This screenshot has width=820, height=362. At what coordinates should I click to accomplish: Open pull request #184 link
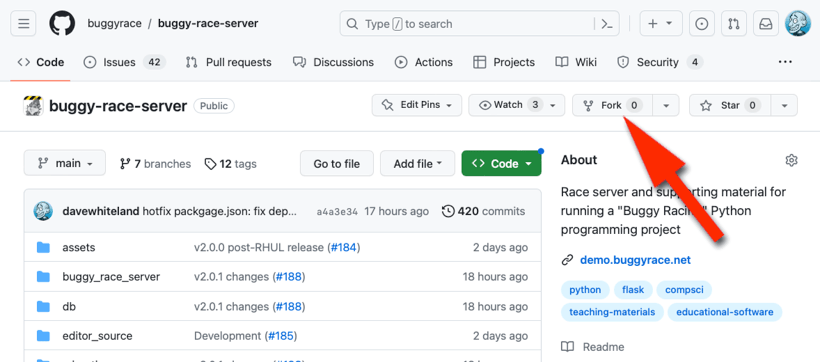tap(344, 247)
